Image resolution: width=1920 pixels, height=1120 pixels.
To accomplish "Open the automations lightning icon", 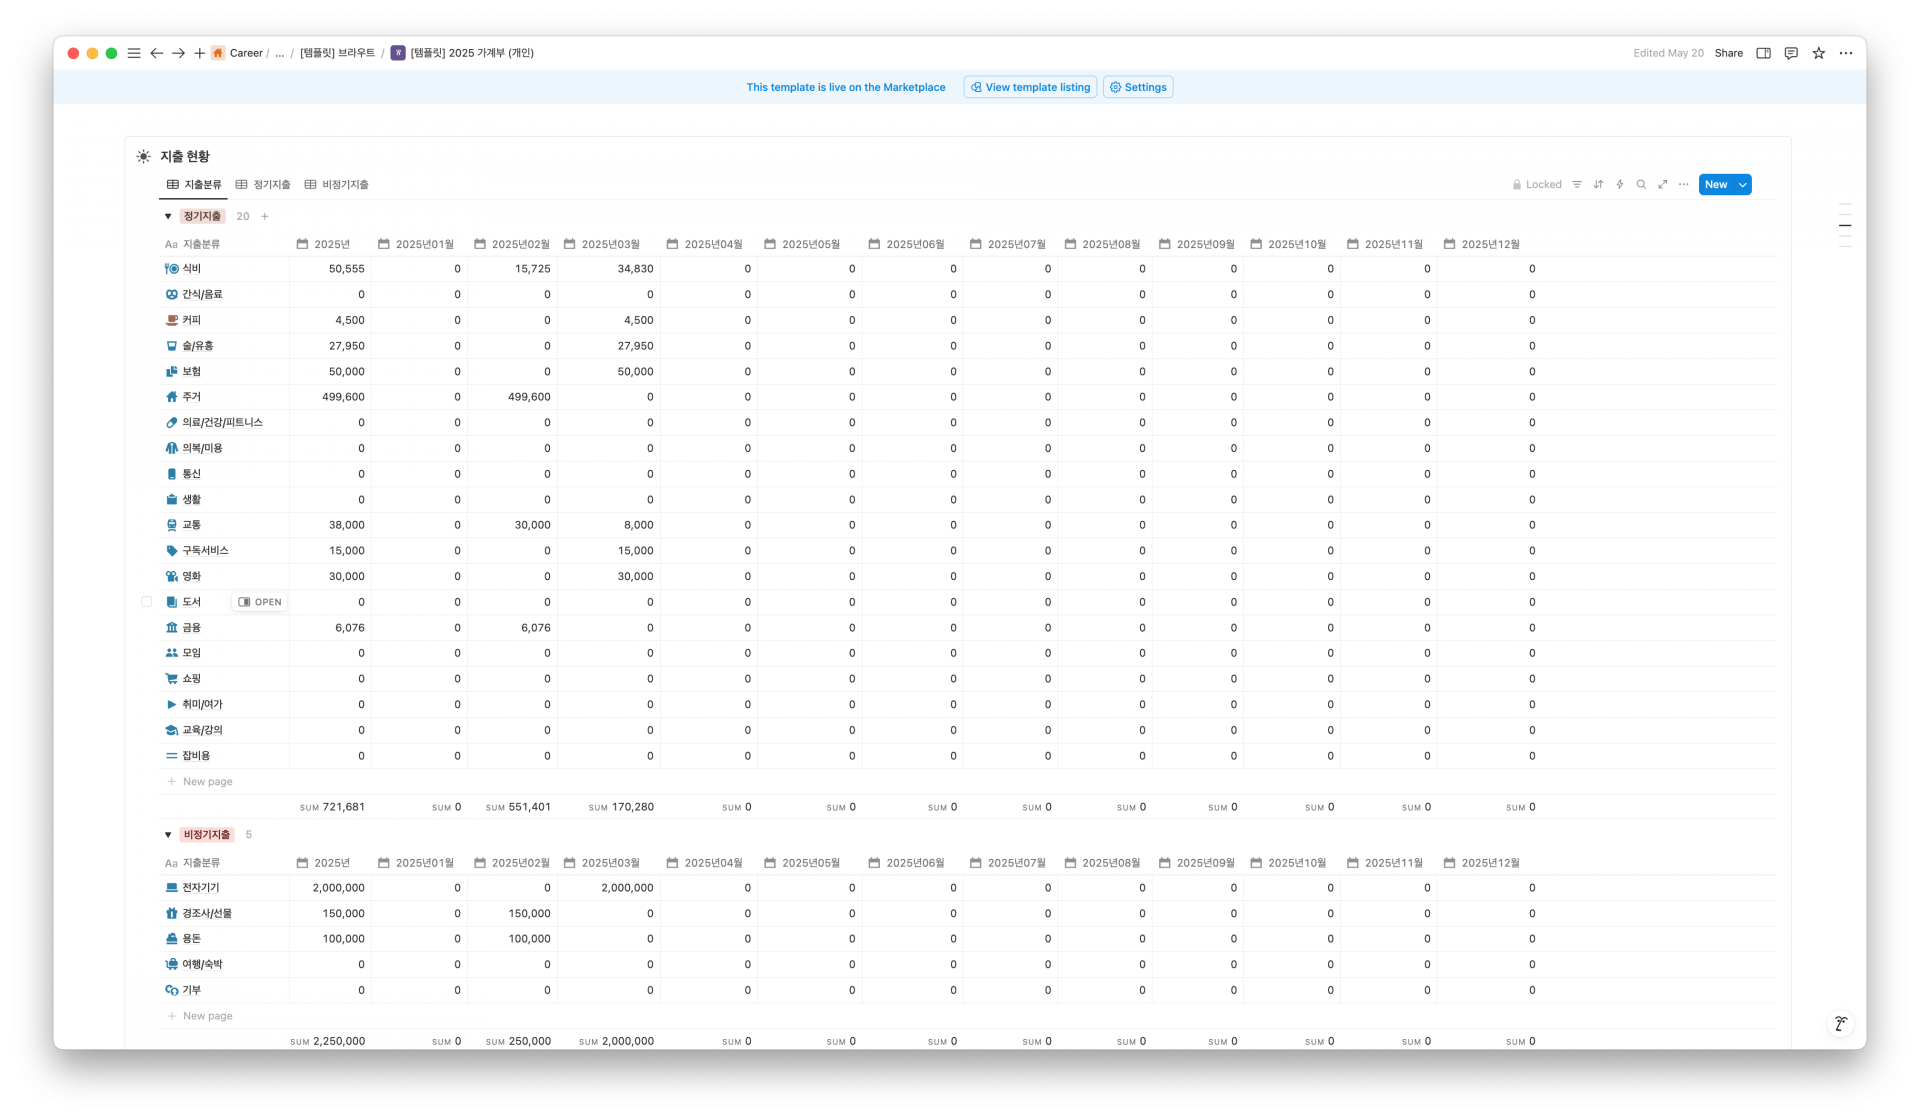I will pyautogui.click(x=1620, y=184).
